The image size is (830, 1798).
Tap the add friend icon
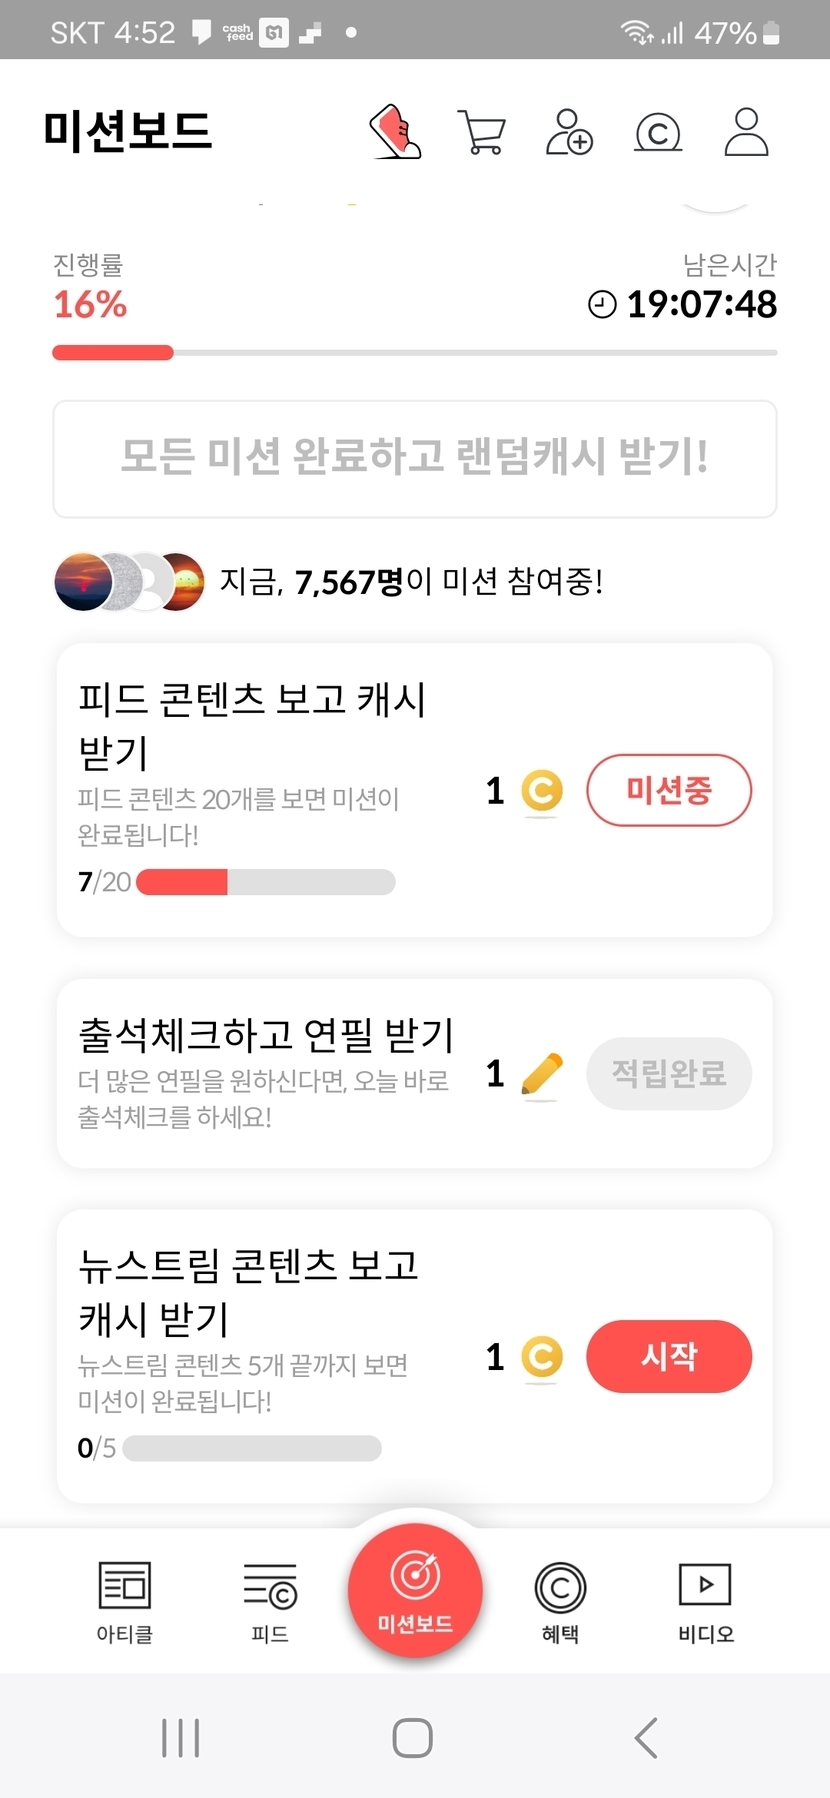[569, 132]
